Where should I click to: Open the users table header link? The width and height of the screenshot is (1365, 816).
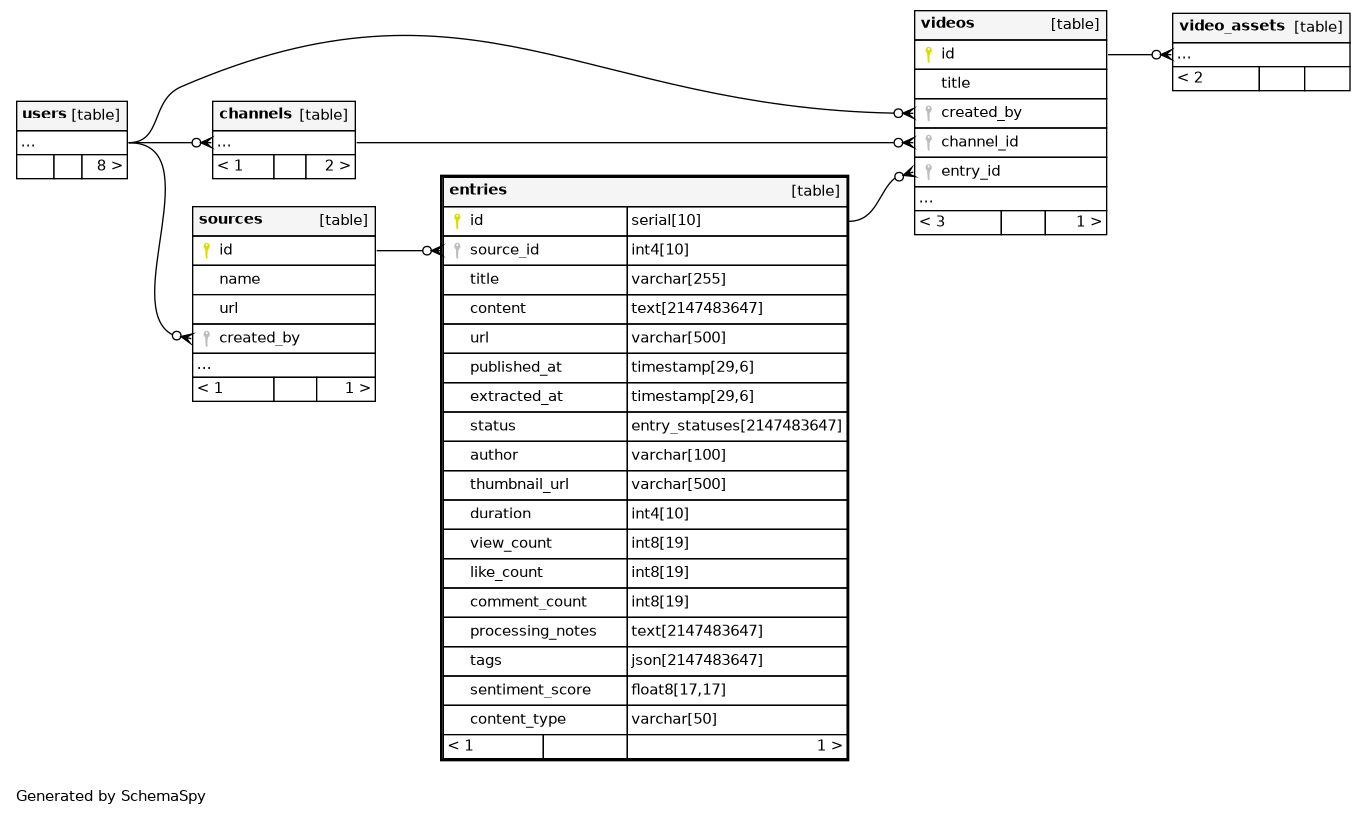pyautogui.click(x=44, y=114)
